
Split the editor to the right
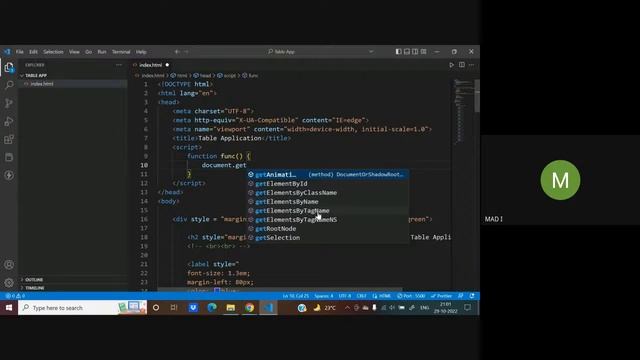tap(462, 65)
